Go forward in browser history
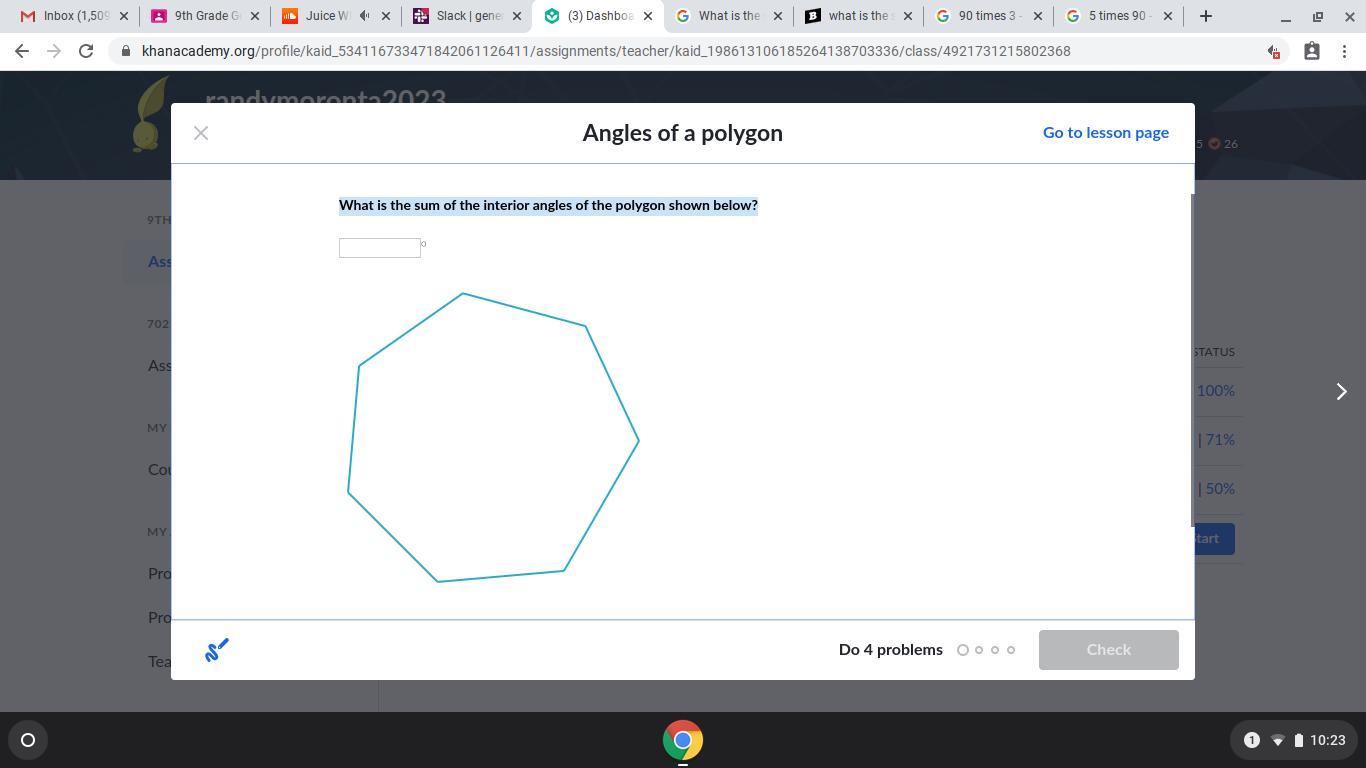The image size is (1366, 768). [54, 51]
